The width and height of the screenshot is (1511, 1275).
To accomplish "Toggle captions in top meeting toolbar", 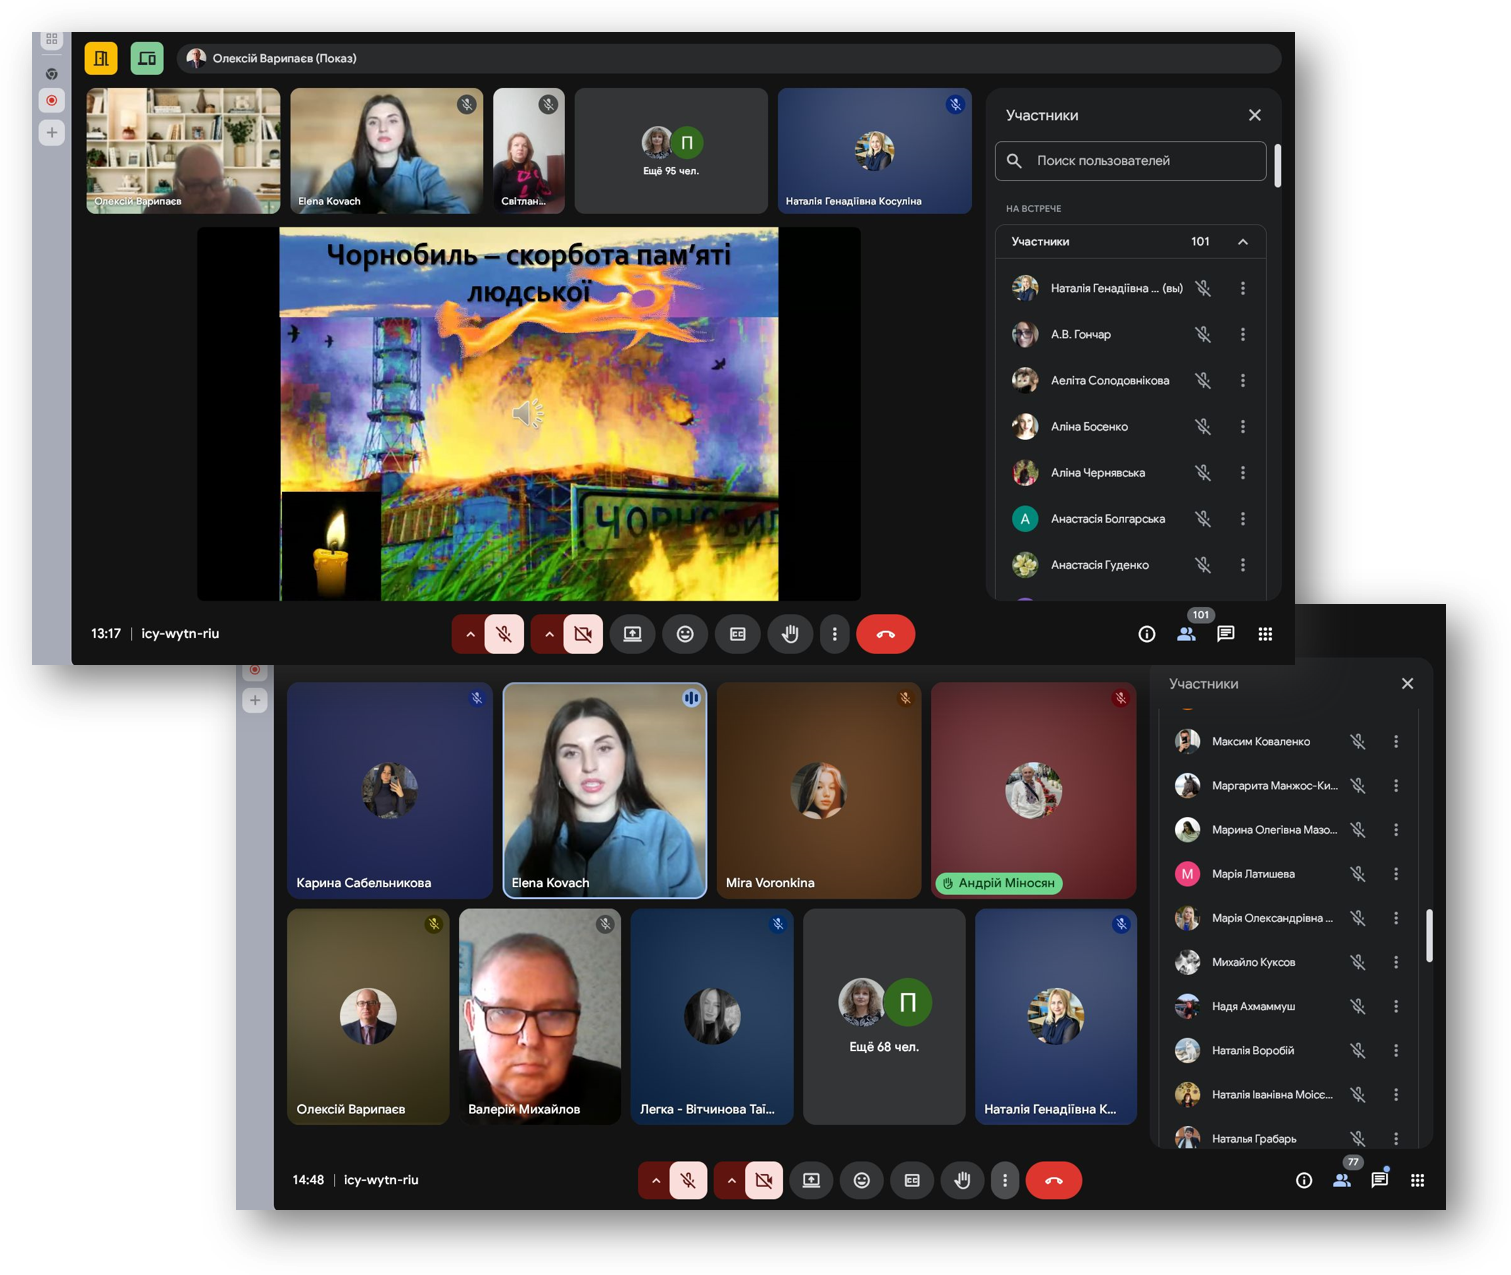I will tap(738, 634).
